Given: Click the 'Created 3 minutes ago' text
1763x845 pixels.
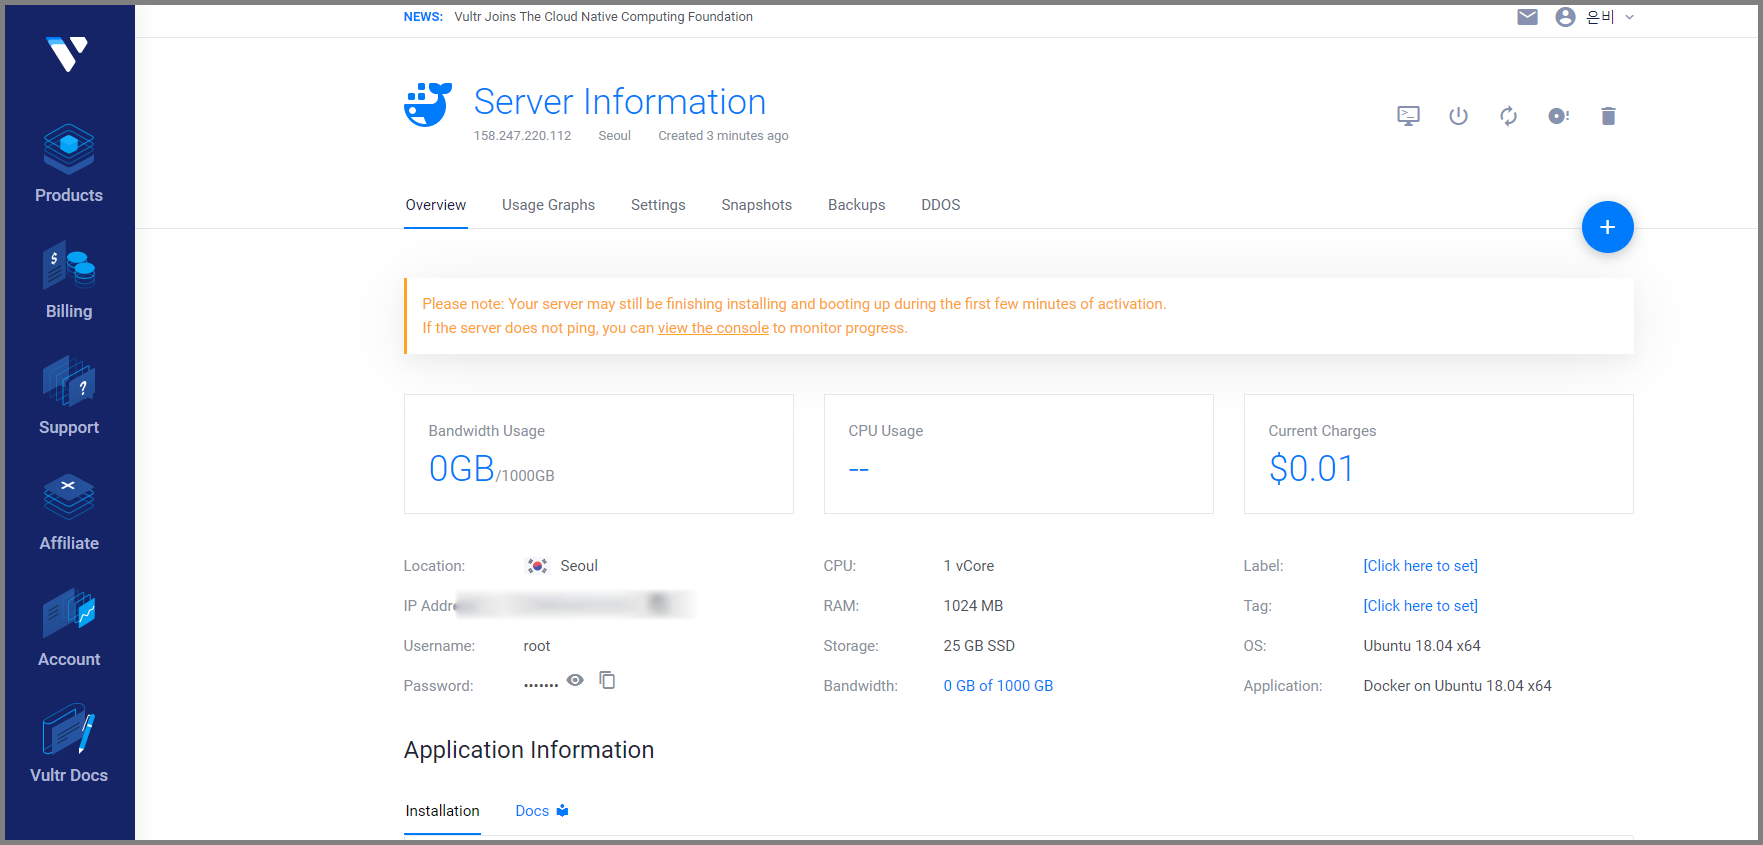Looking at the screenshot, I should point(723,136).
